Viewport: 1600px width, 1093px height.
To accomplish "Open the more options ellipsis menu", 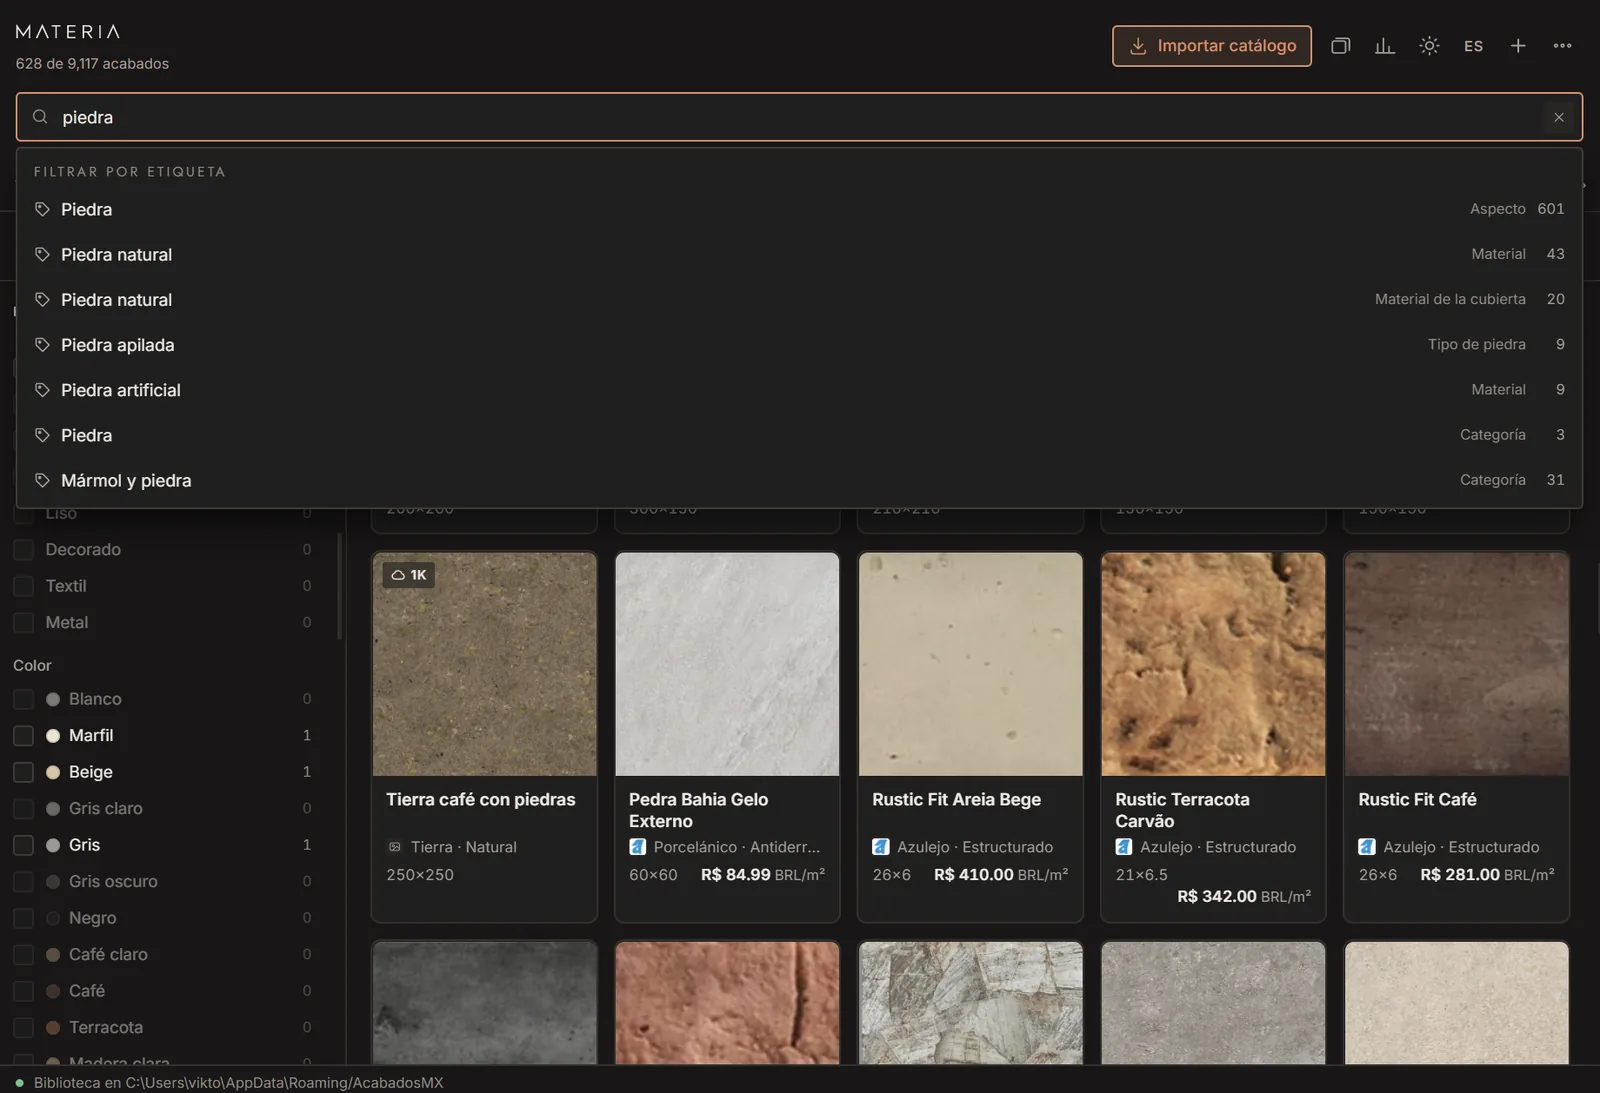I will click(1562, 46).
